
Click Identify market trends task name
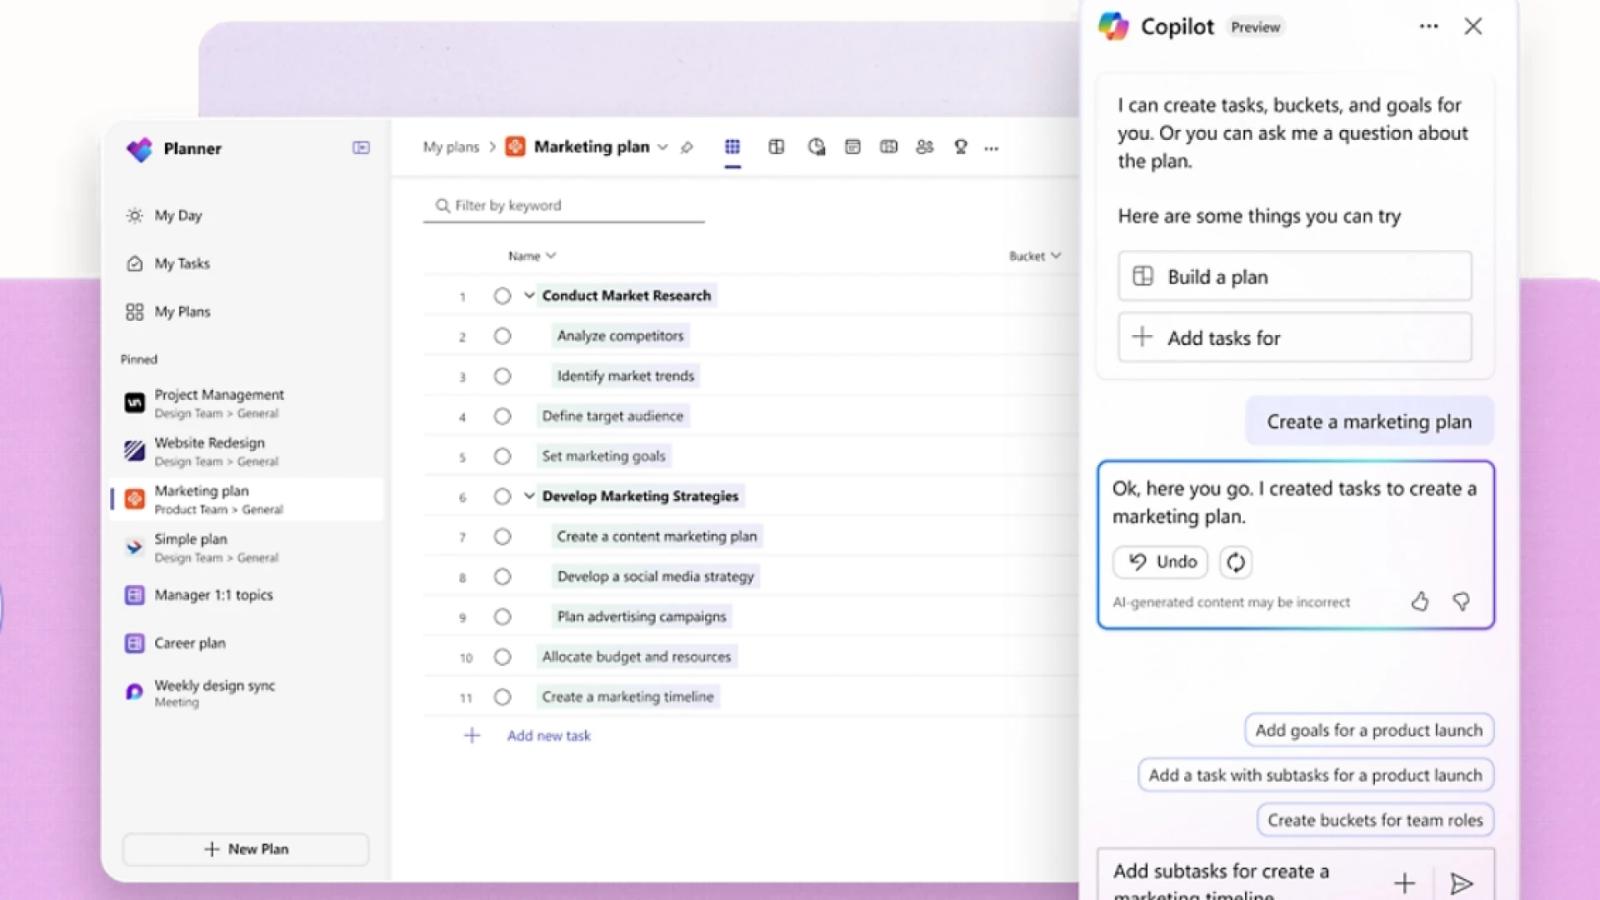[626, 376]
